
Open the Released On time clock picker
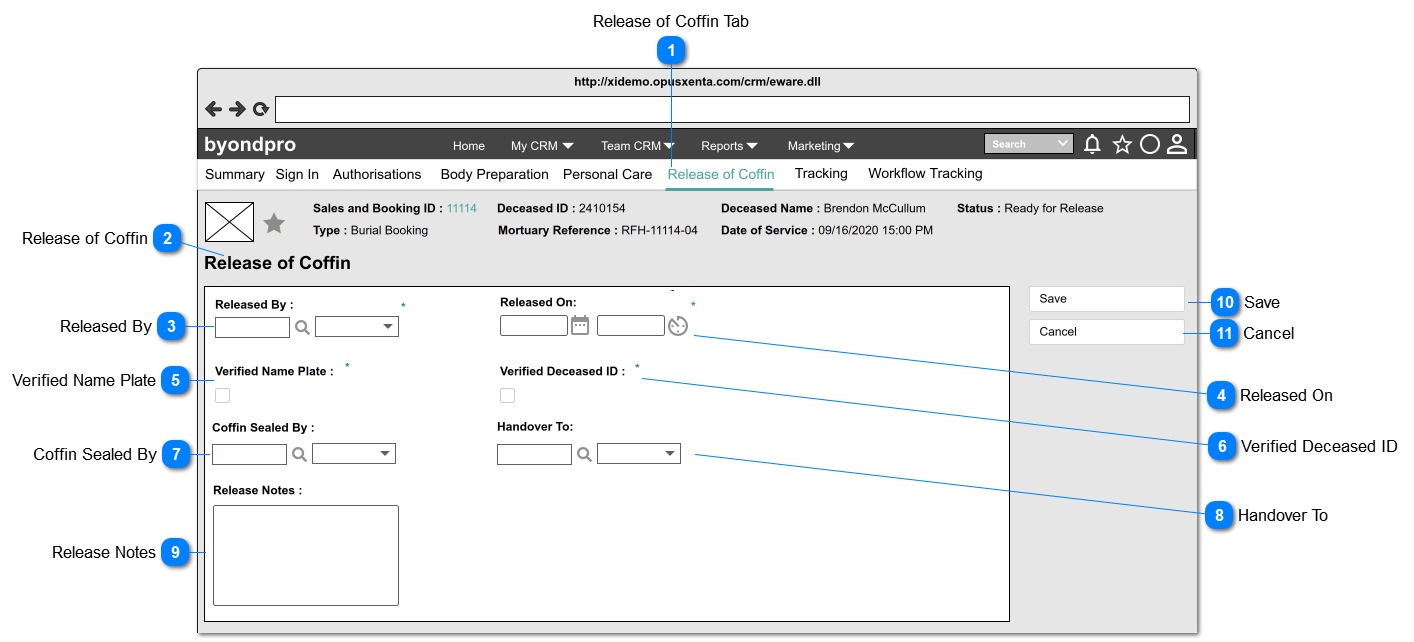point(678,326)
